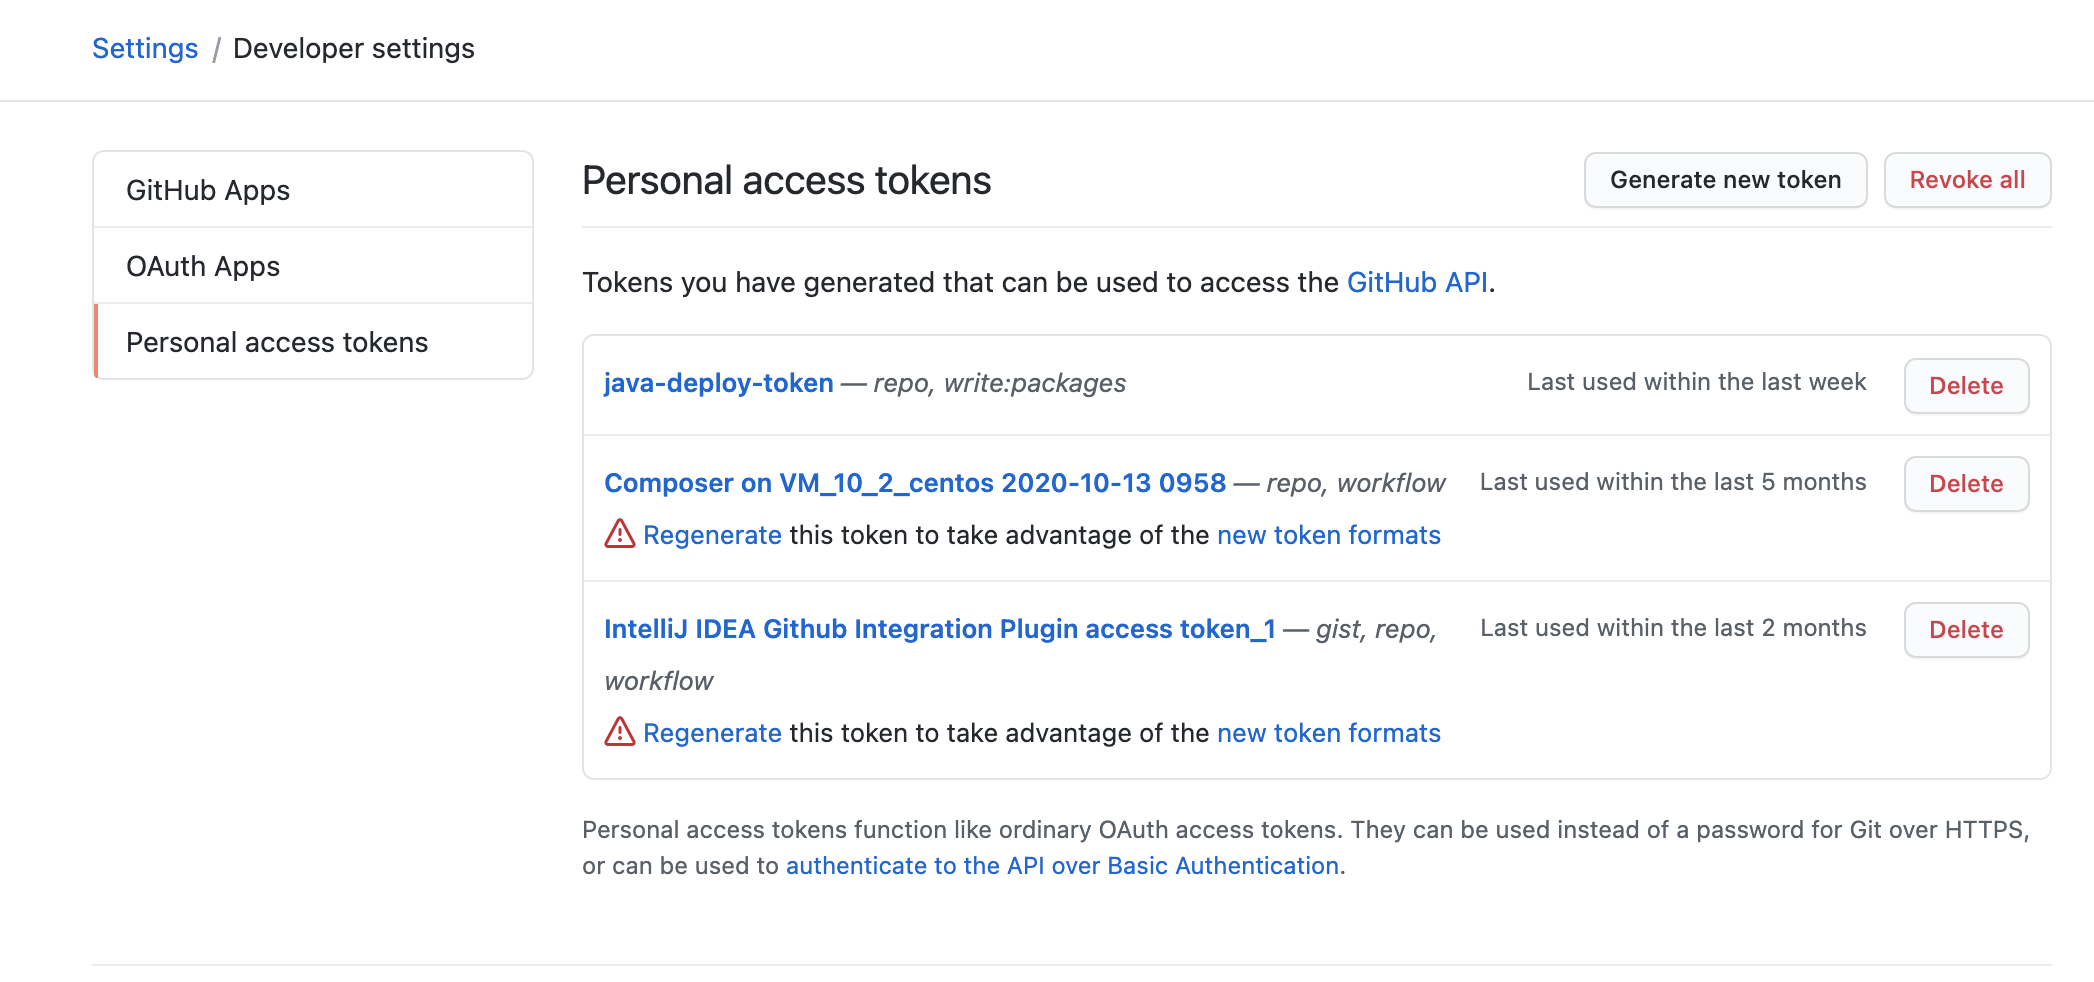
Task: Delete the Composer on VM_10_2_centos token
Action: coord(1965,484)
